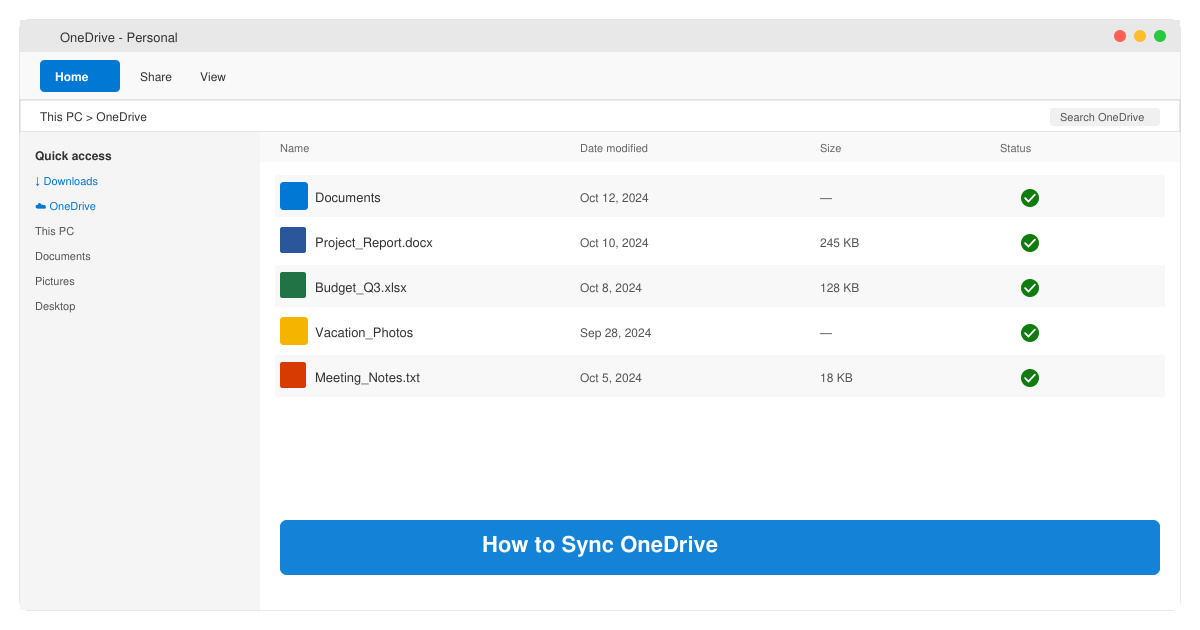
Task: Close the window with the red button
Action: tap(1120, 36)
